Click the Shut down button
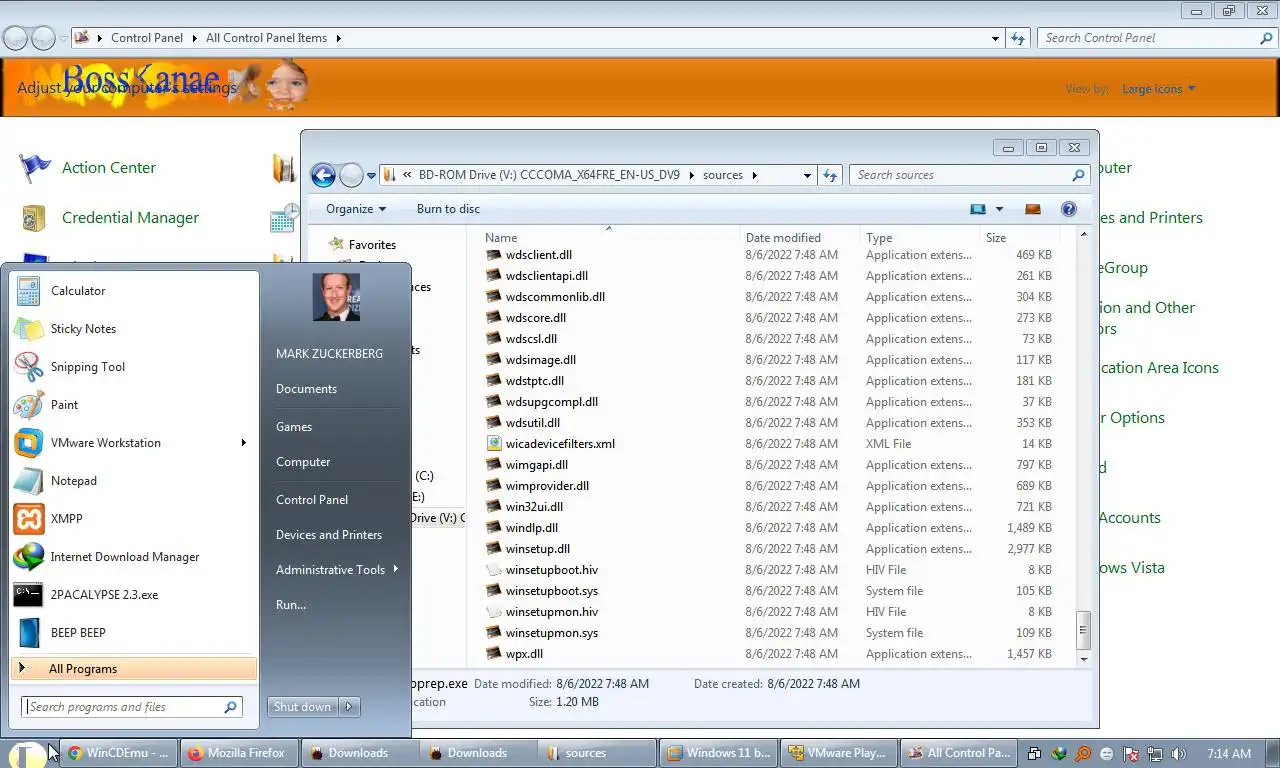 point(302,707)
